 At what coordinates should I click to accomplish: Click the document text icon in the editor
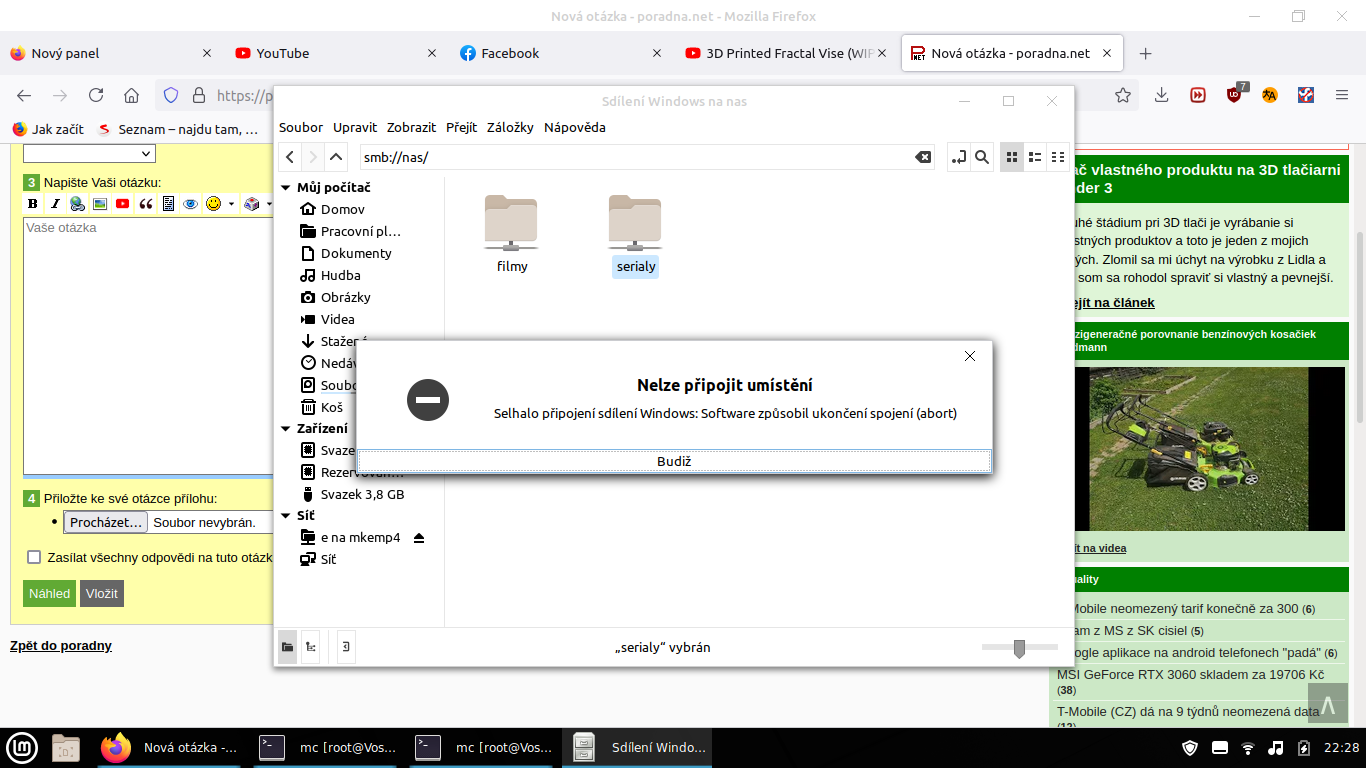[x=168, y=204]
